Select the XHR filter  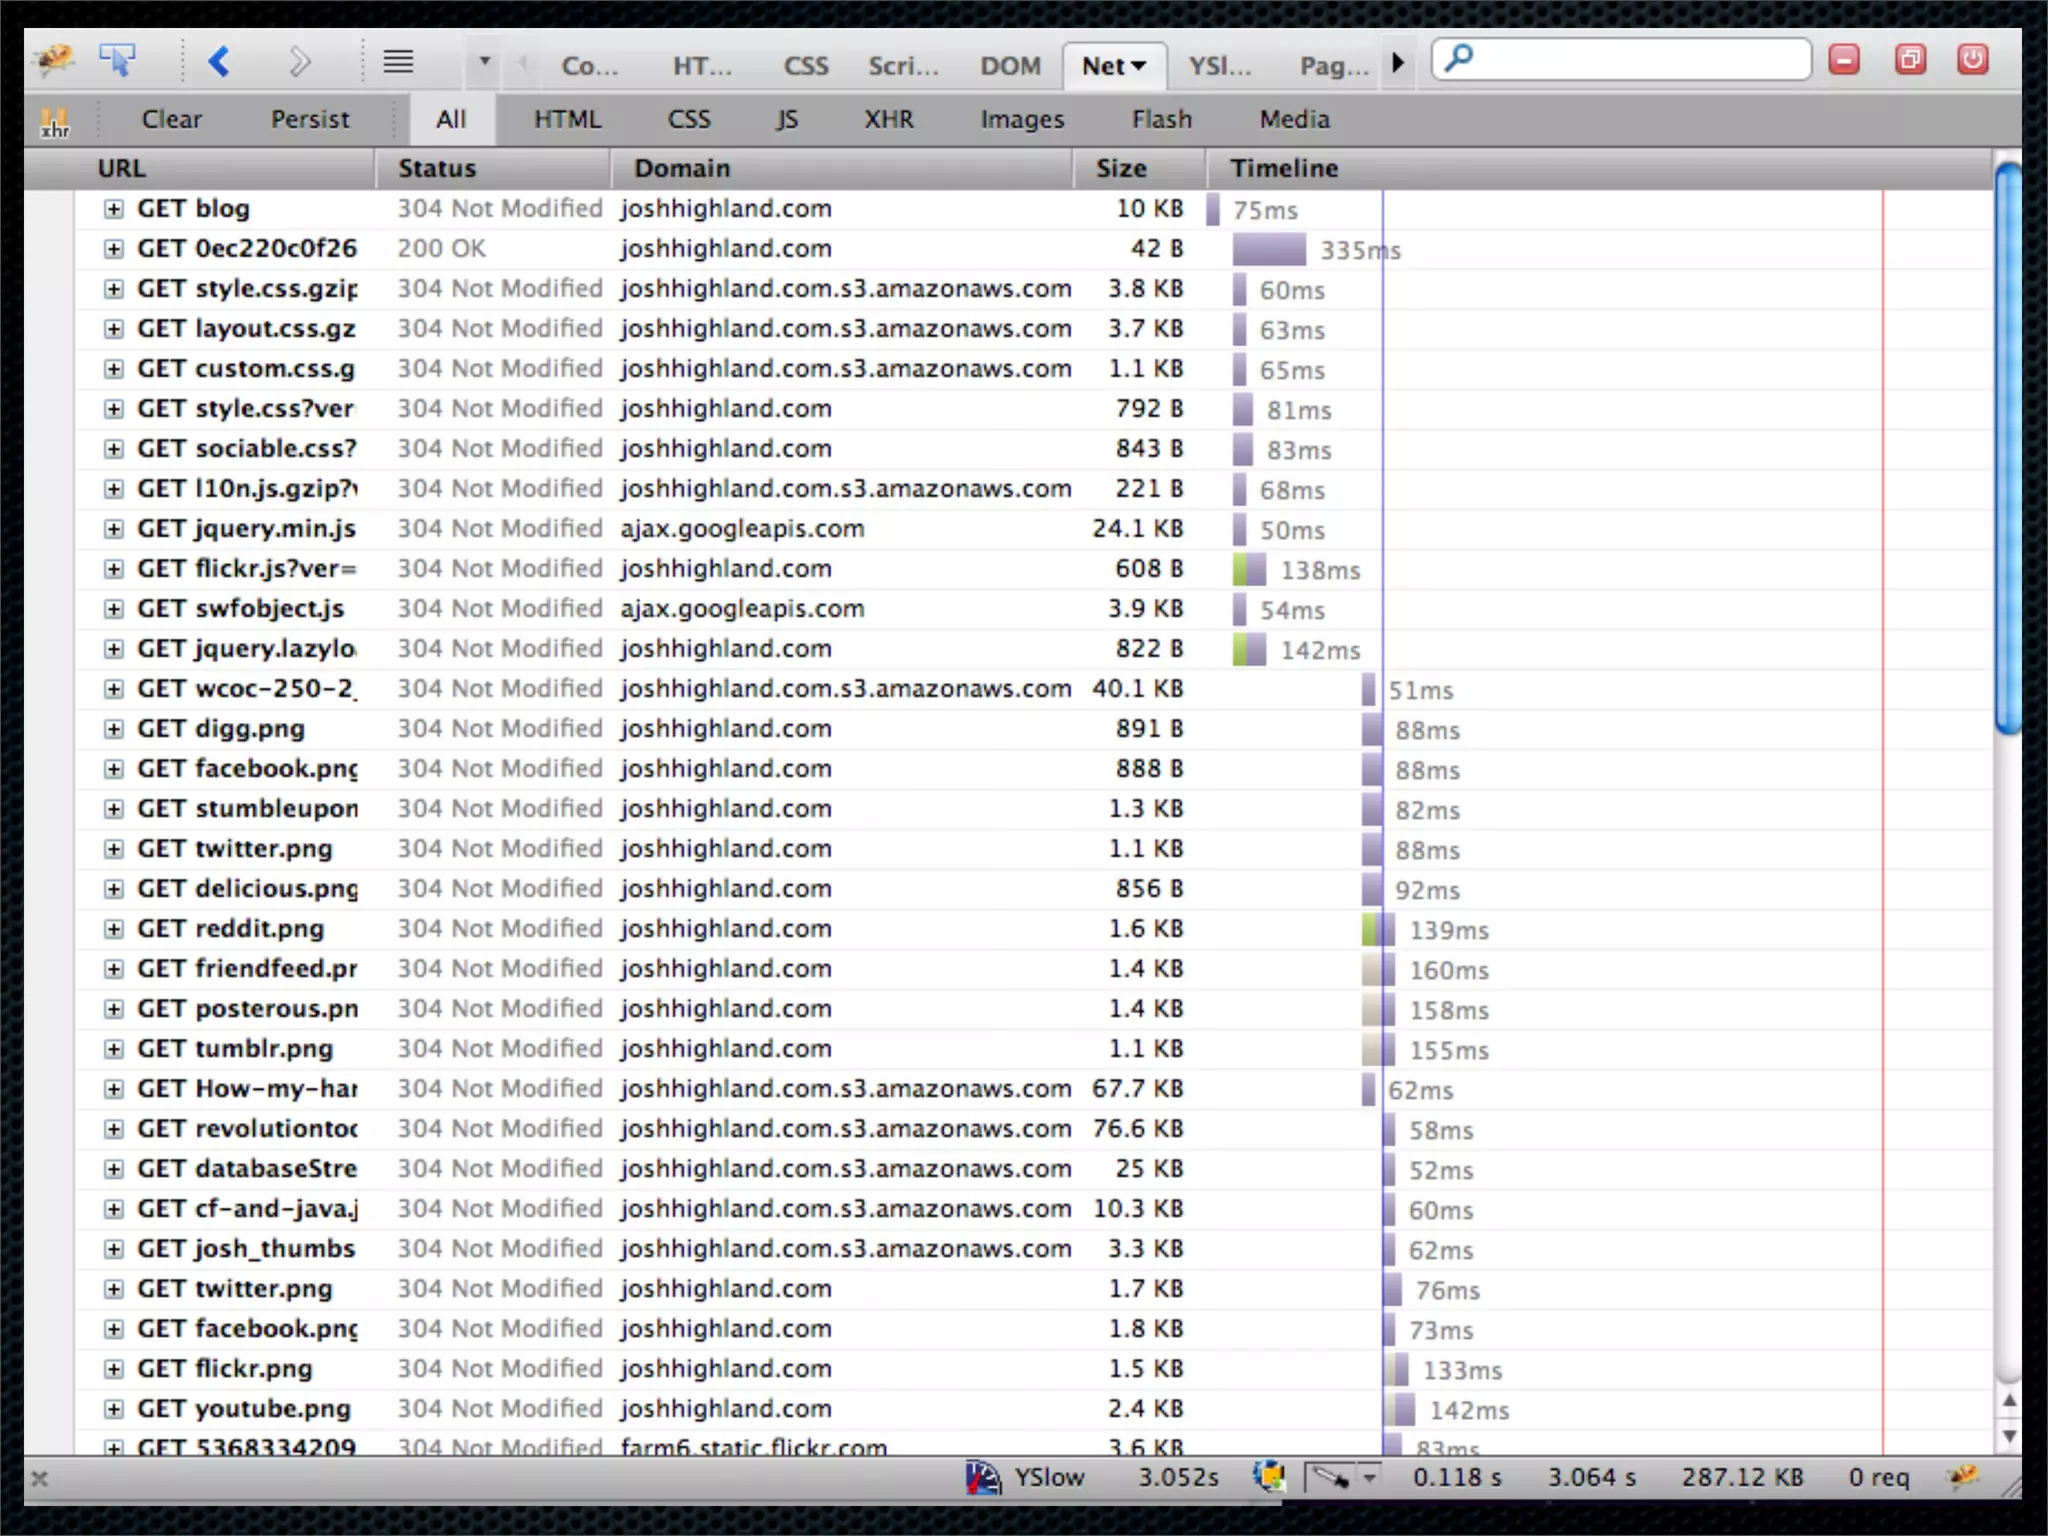click(888, 119)
